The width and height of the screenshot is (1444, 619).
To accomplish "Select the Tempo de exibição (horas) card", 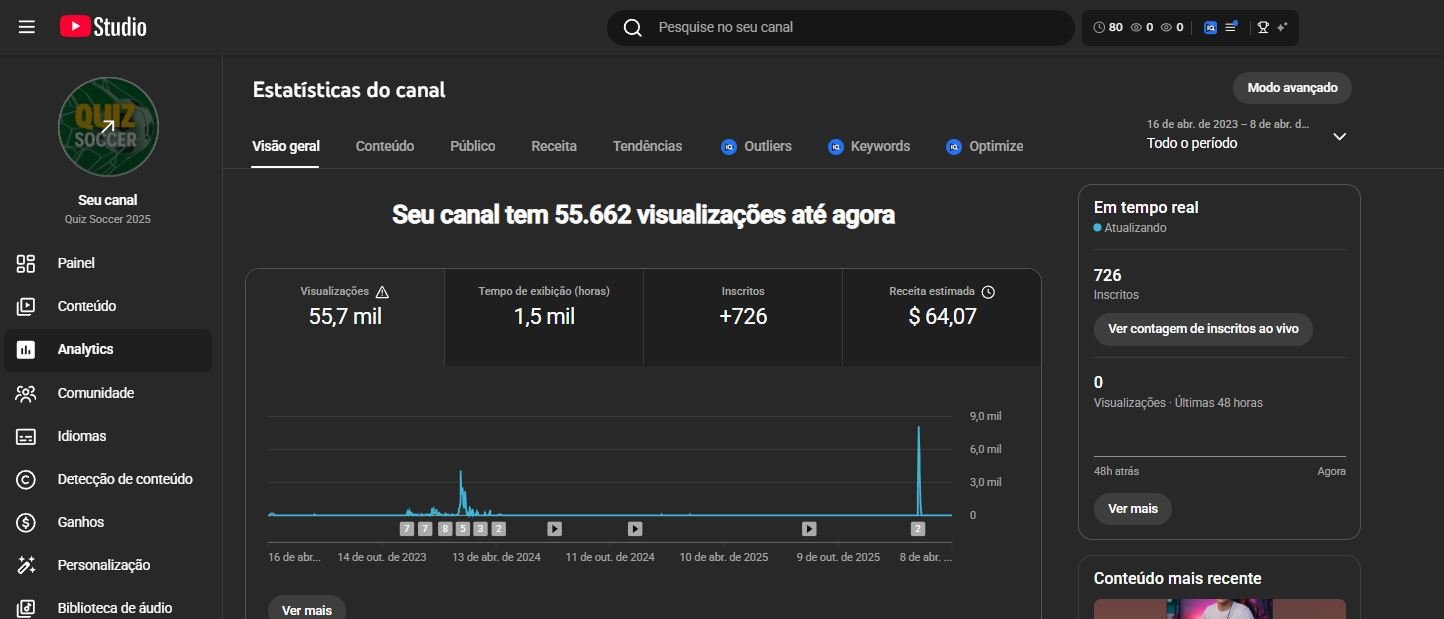I will pyautogui.click(x=544, y=317).
